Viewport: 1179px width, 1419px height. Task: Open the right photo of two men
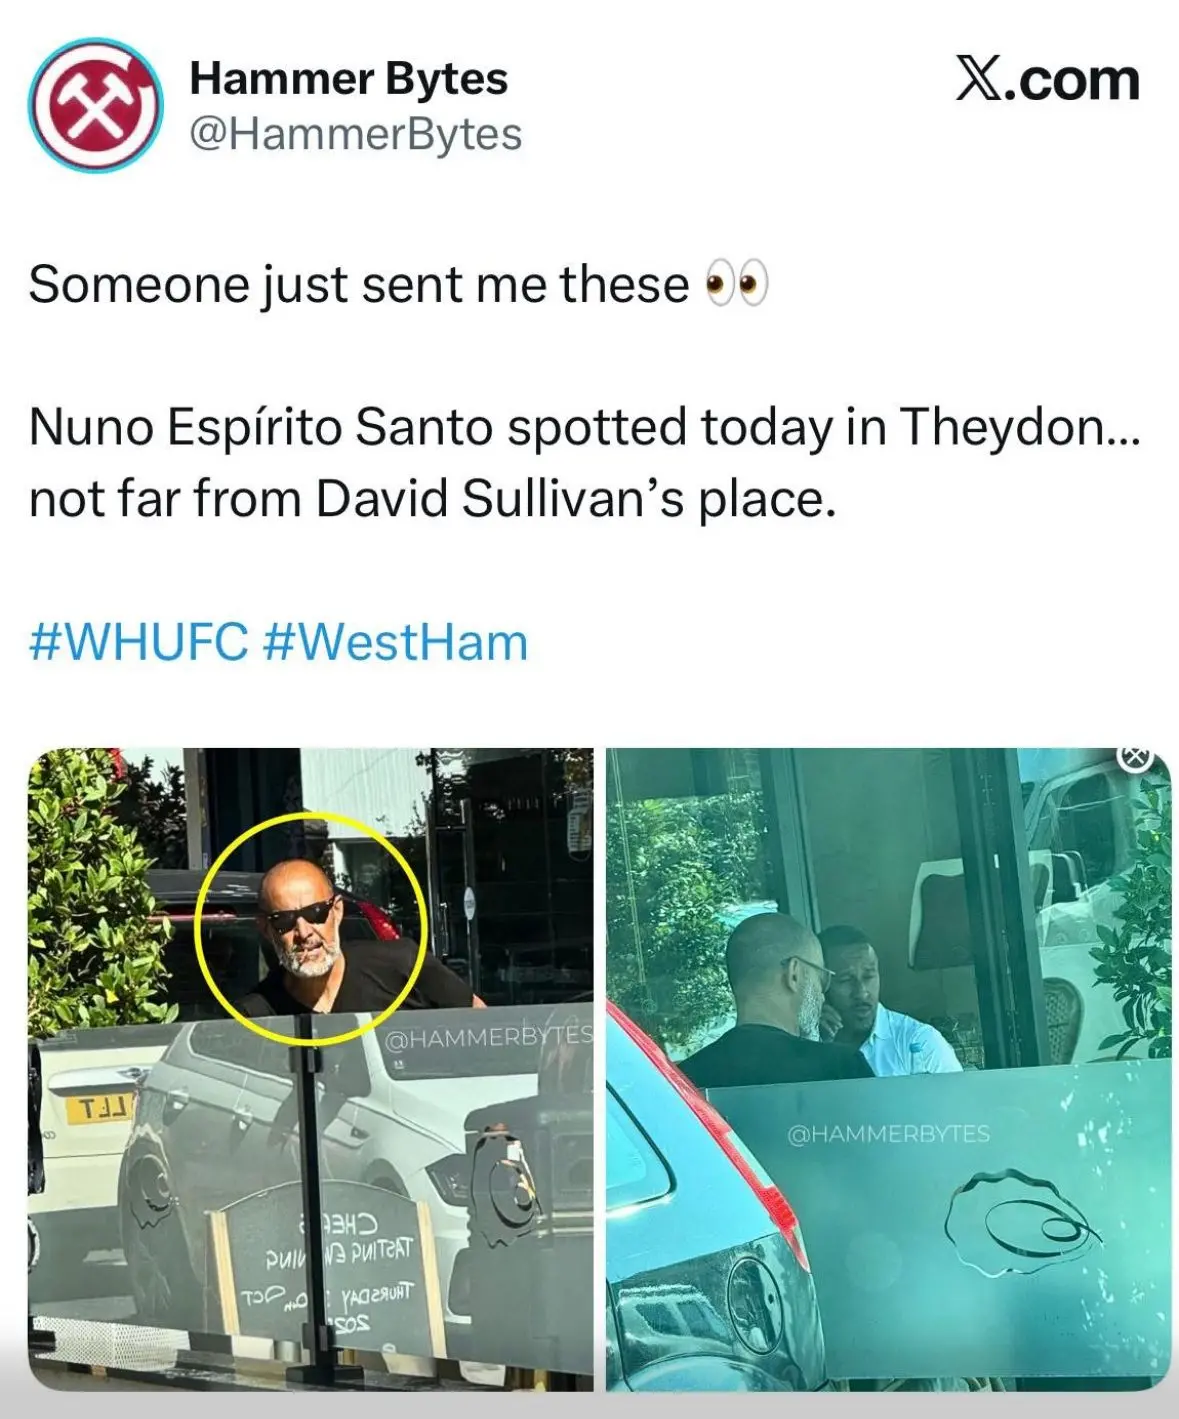[x=888, y=1069]
